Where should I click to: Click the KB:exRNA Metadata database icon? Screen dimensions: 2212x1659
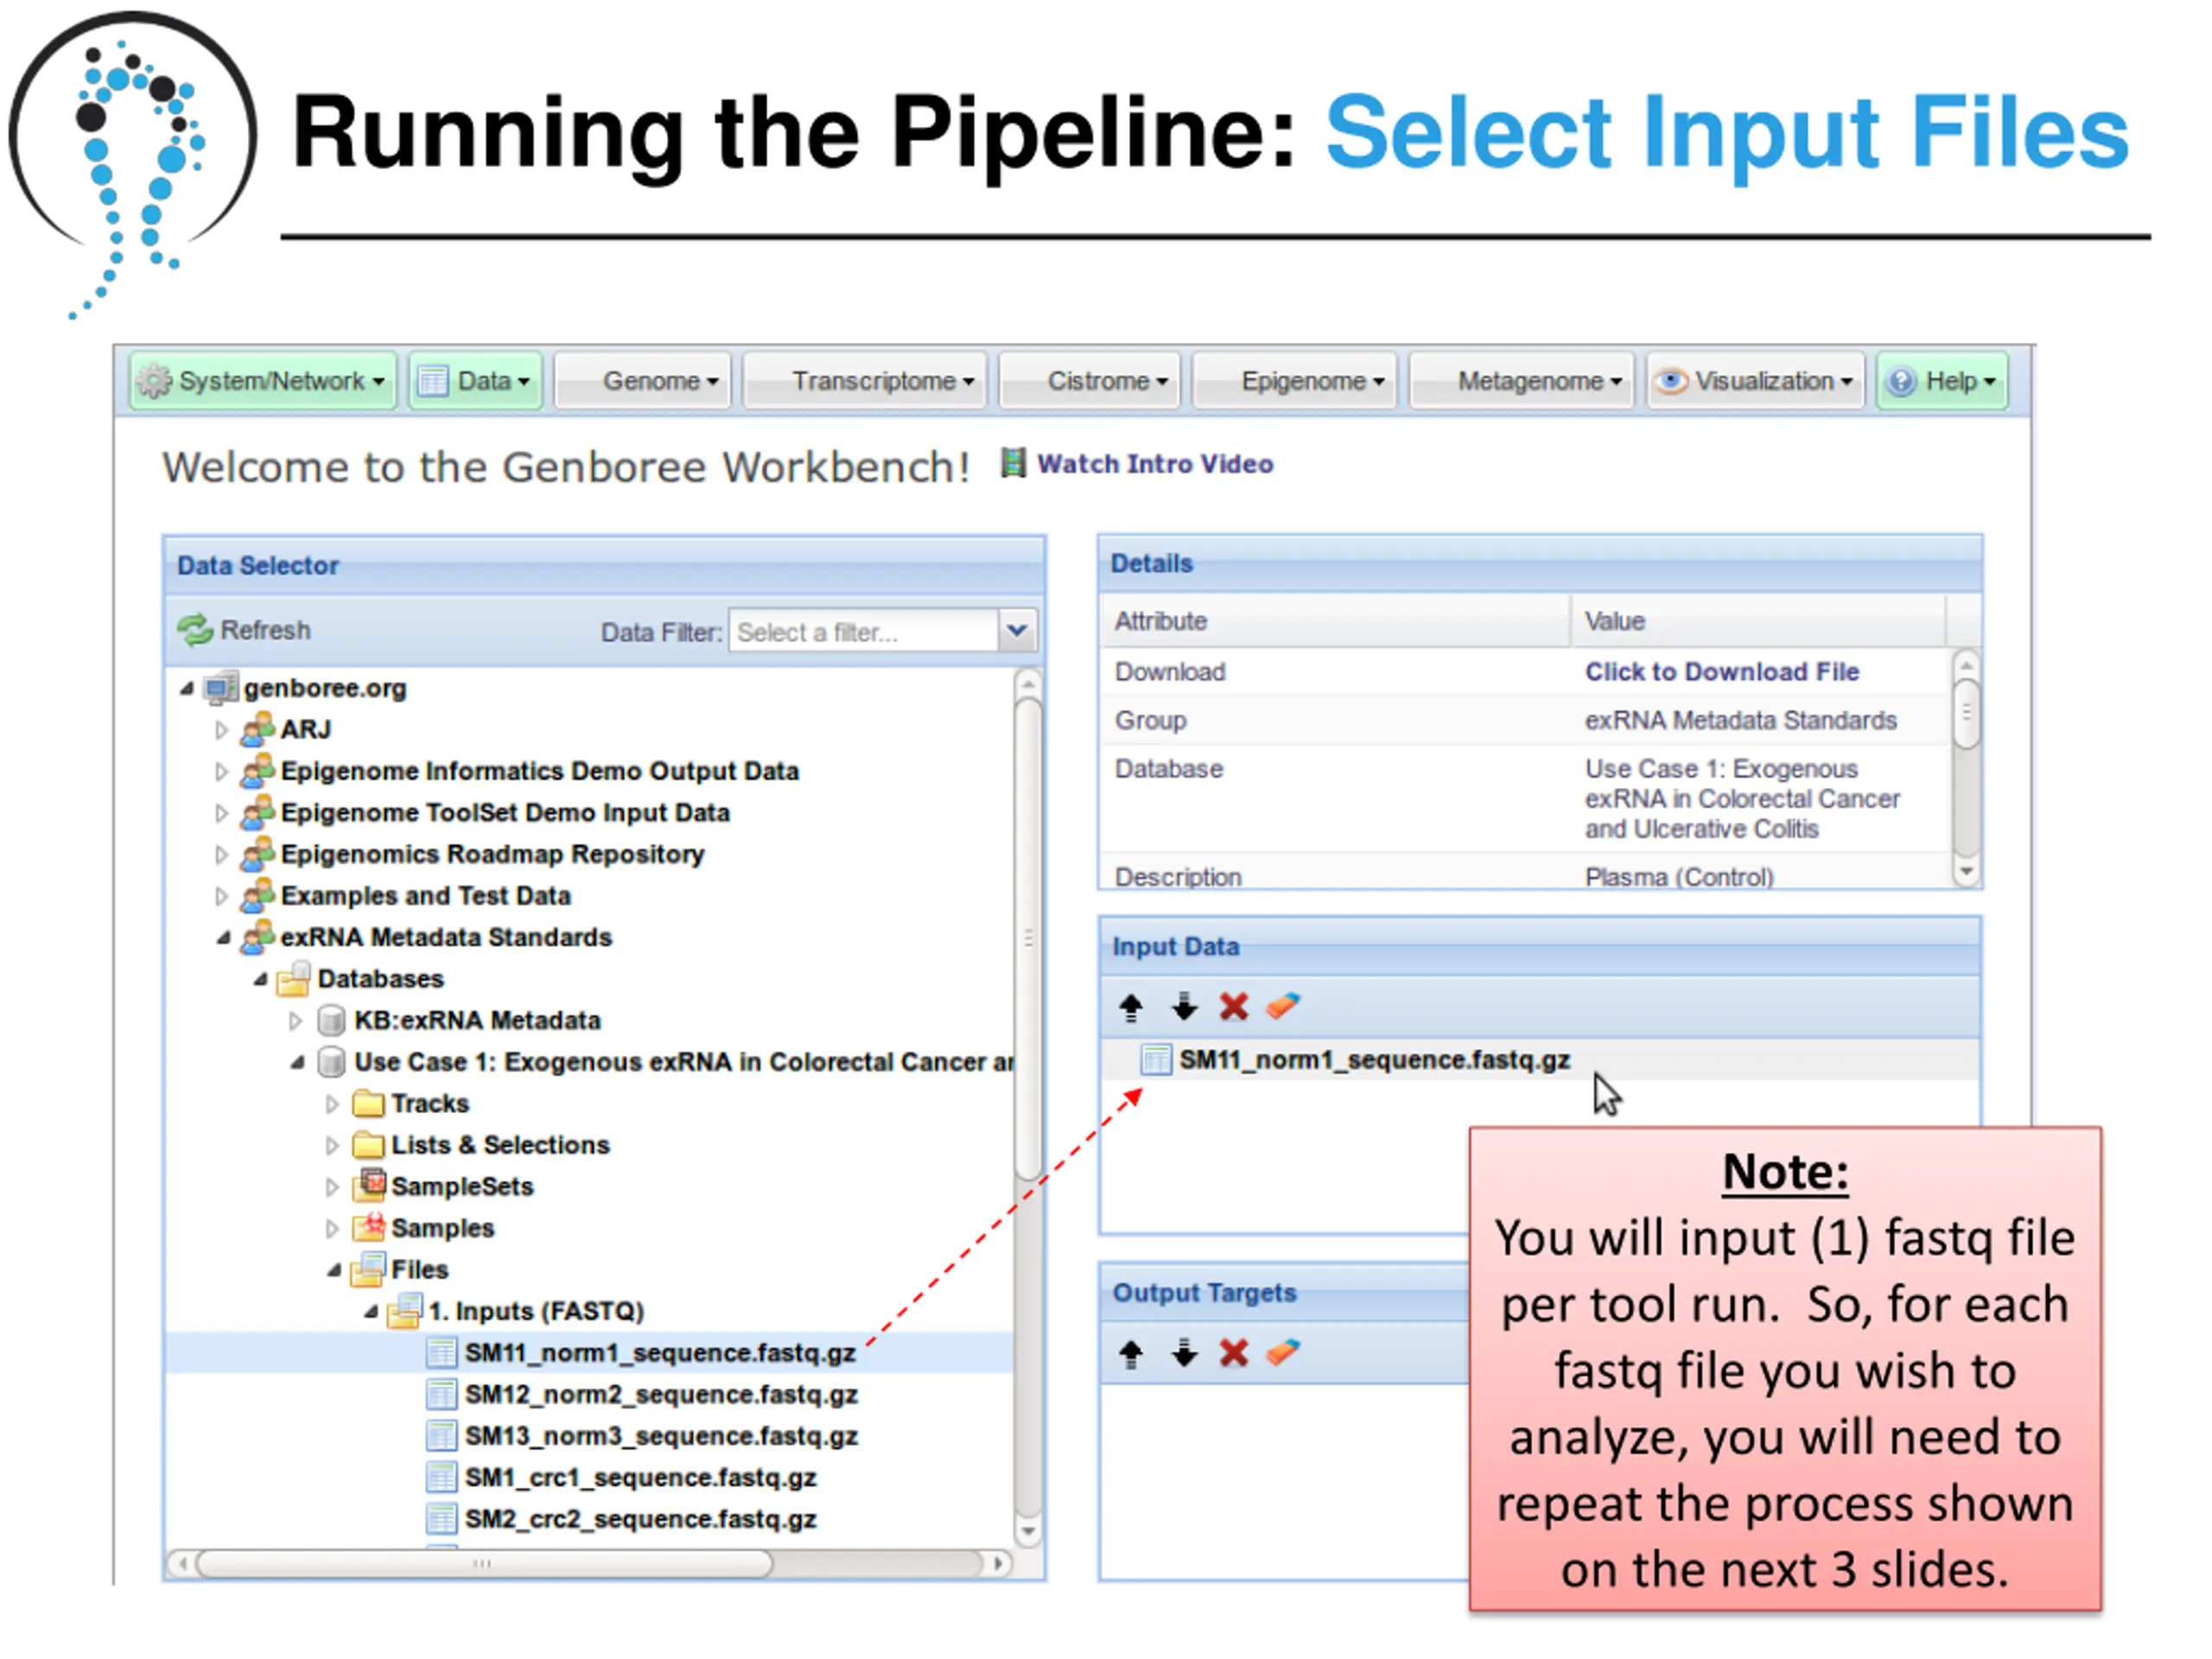(331, 1020)
